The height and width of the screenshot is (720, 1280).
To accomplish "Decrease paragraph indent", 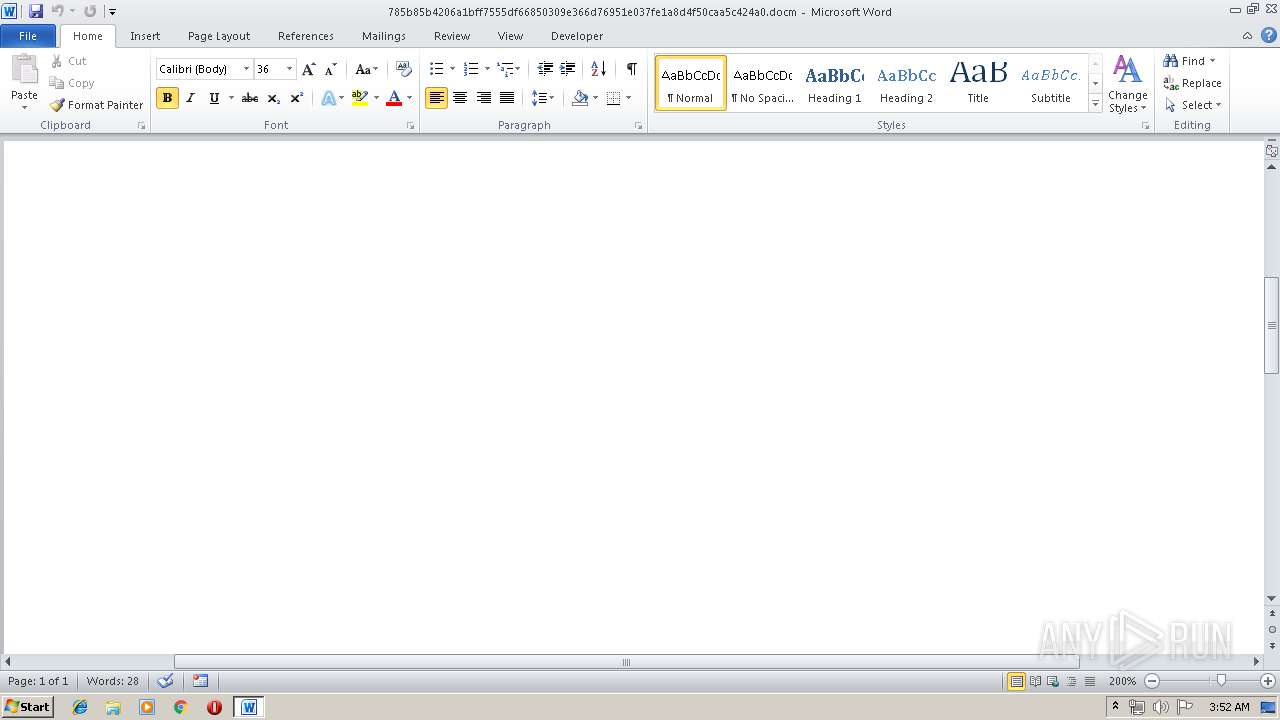I will coord(545,69).
